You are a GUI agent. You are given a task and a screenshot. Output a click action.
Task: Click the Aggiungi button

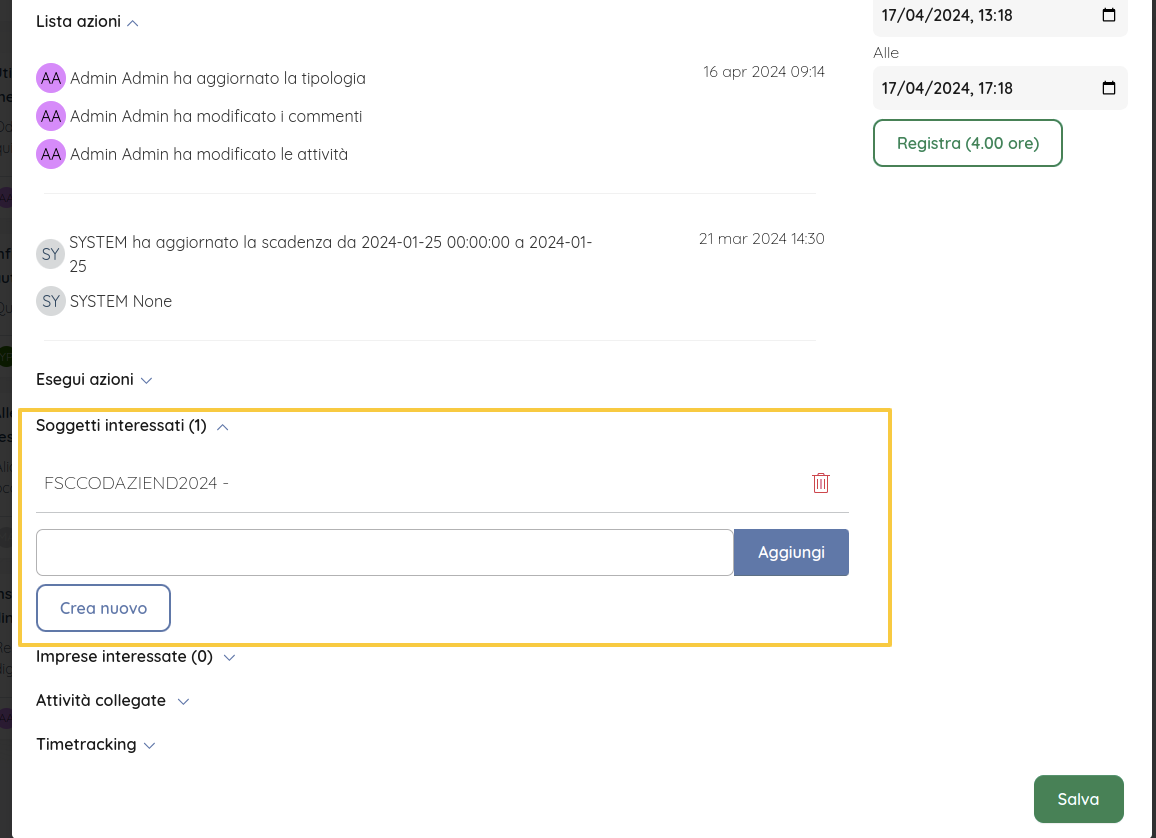click(791, 552)
